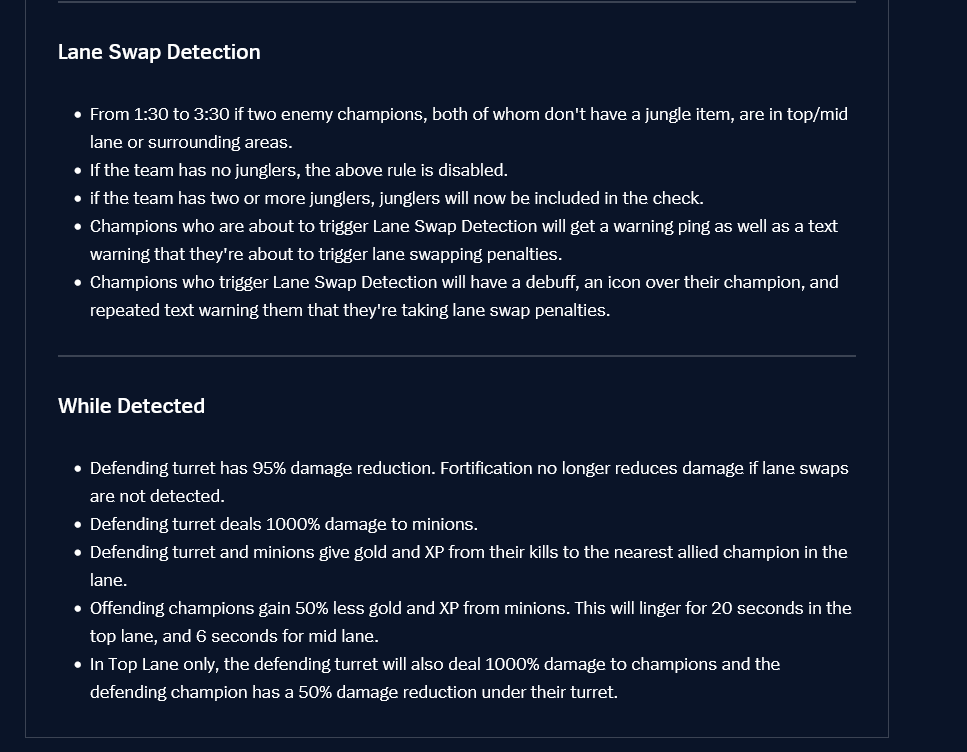The image size is (967, 752).
Task: Click the warning ping bullet about lane swapping
Action: coord(464,240)
